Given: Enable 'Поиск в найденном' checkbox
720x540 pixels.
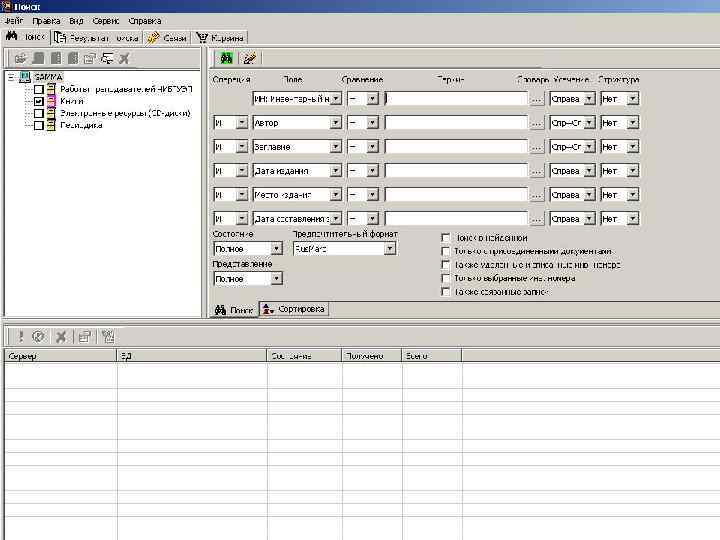Looking at the screenshot, I should [445, 238].
